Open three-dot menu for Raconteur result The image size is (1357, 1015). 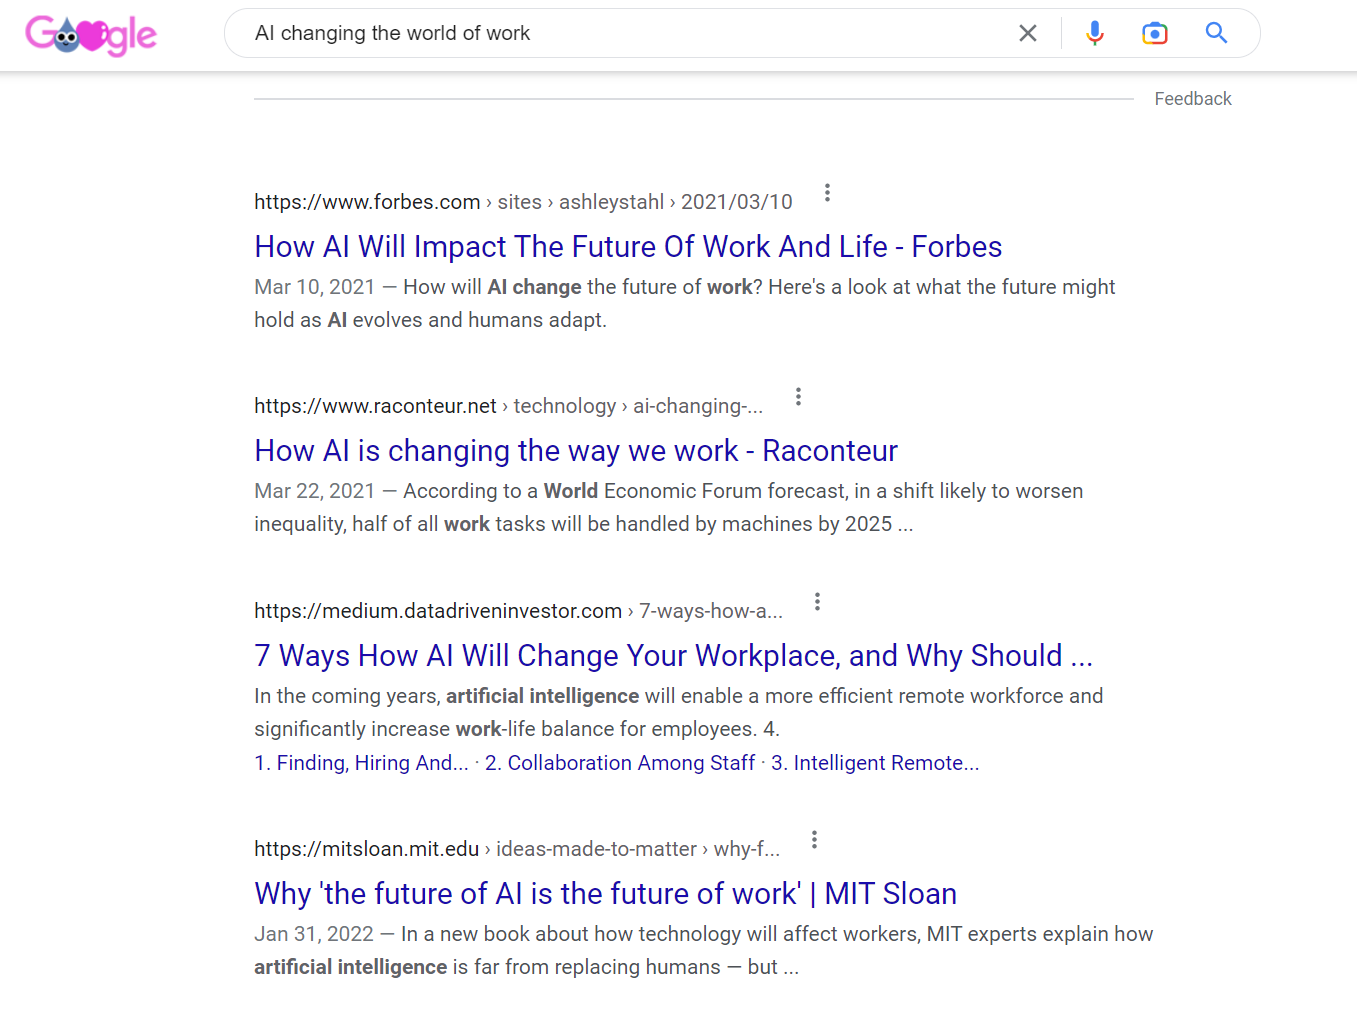click(798, 397)
